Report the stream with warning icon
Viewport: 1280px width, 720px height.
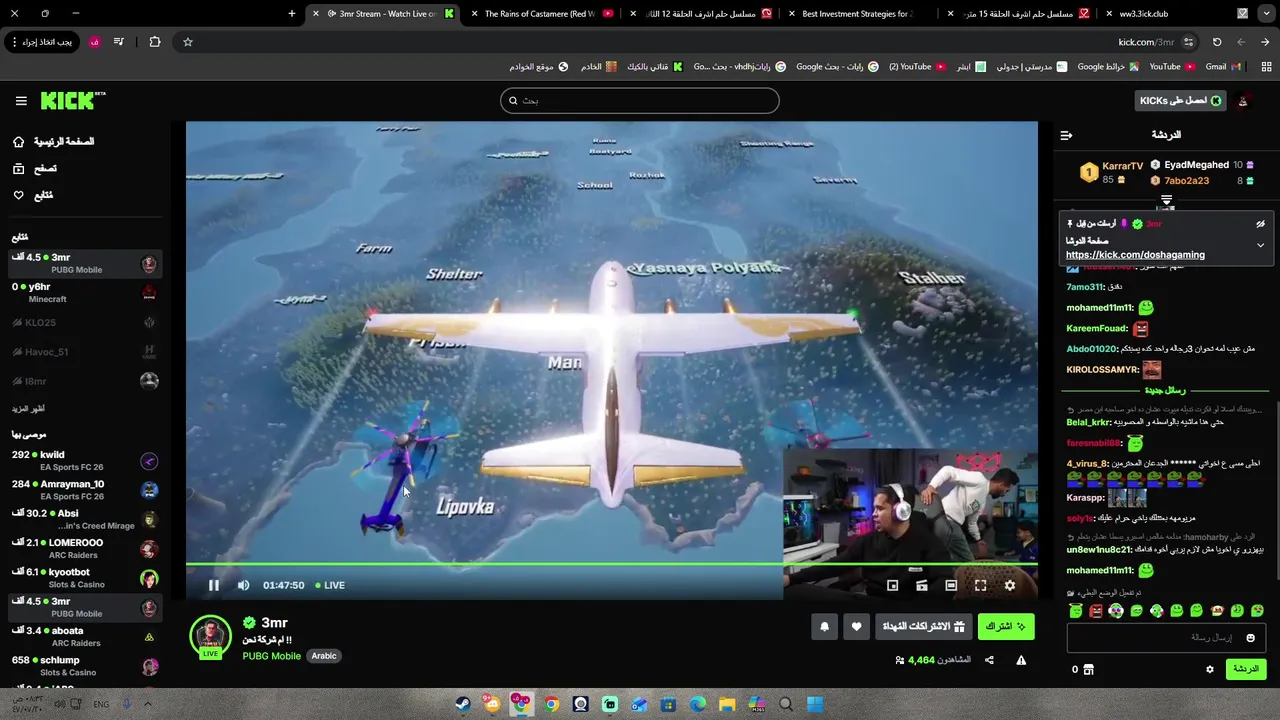[1021, 660]
